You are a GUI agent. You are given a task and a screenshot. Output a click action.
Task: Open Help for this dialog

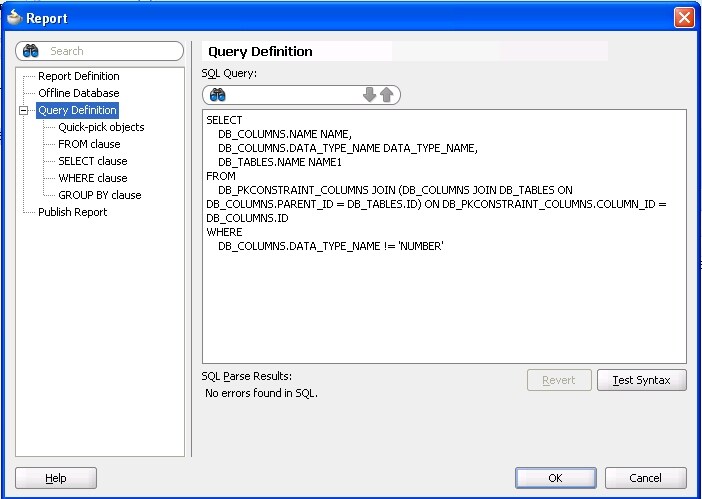pyautogui.click(x=56, y=478)
